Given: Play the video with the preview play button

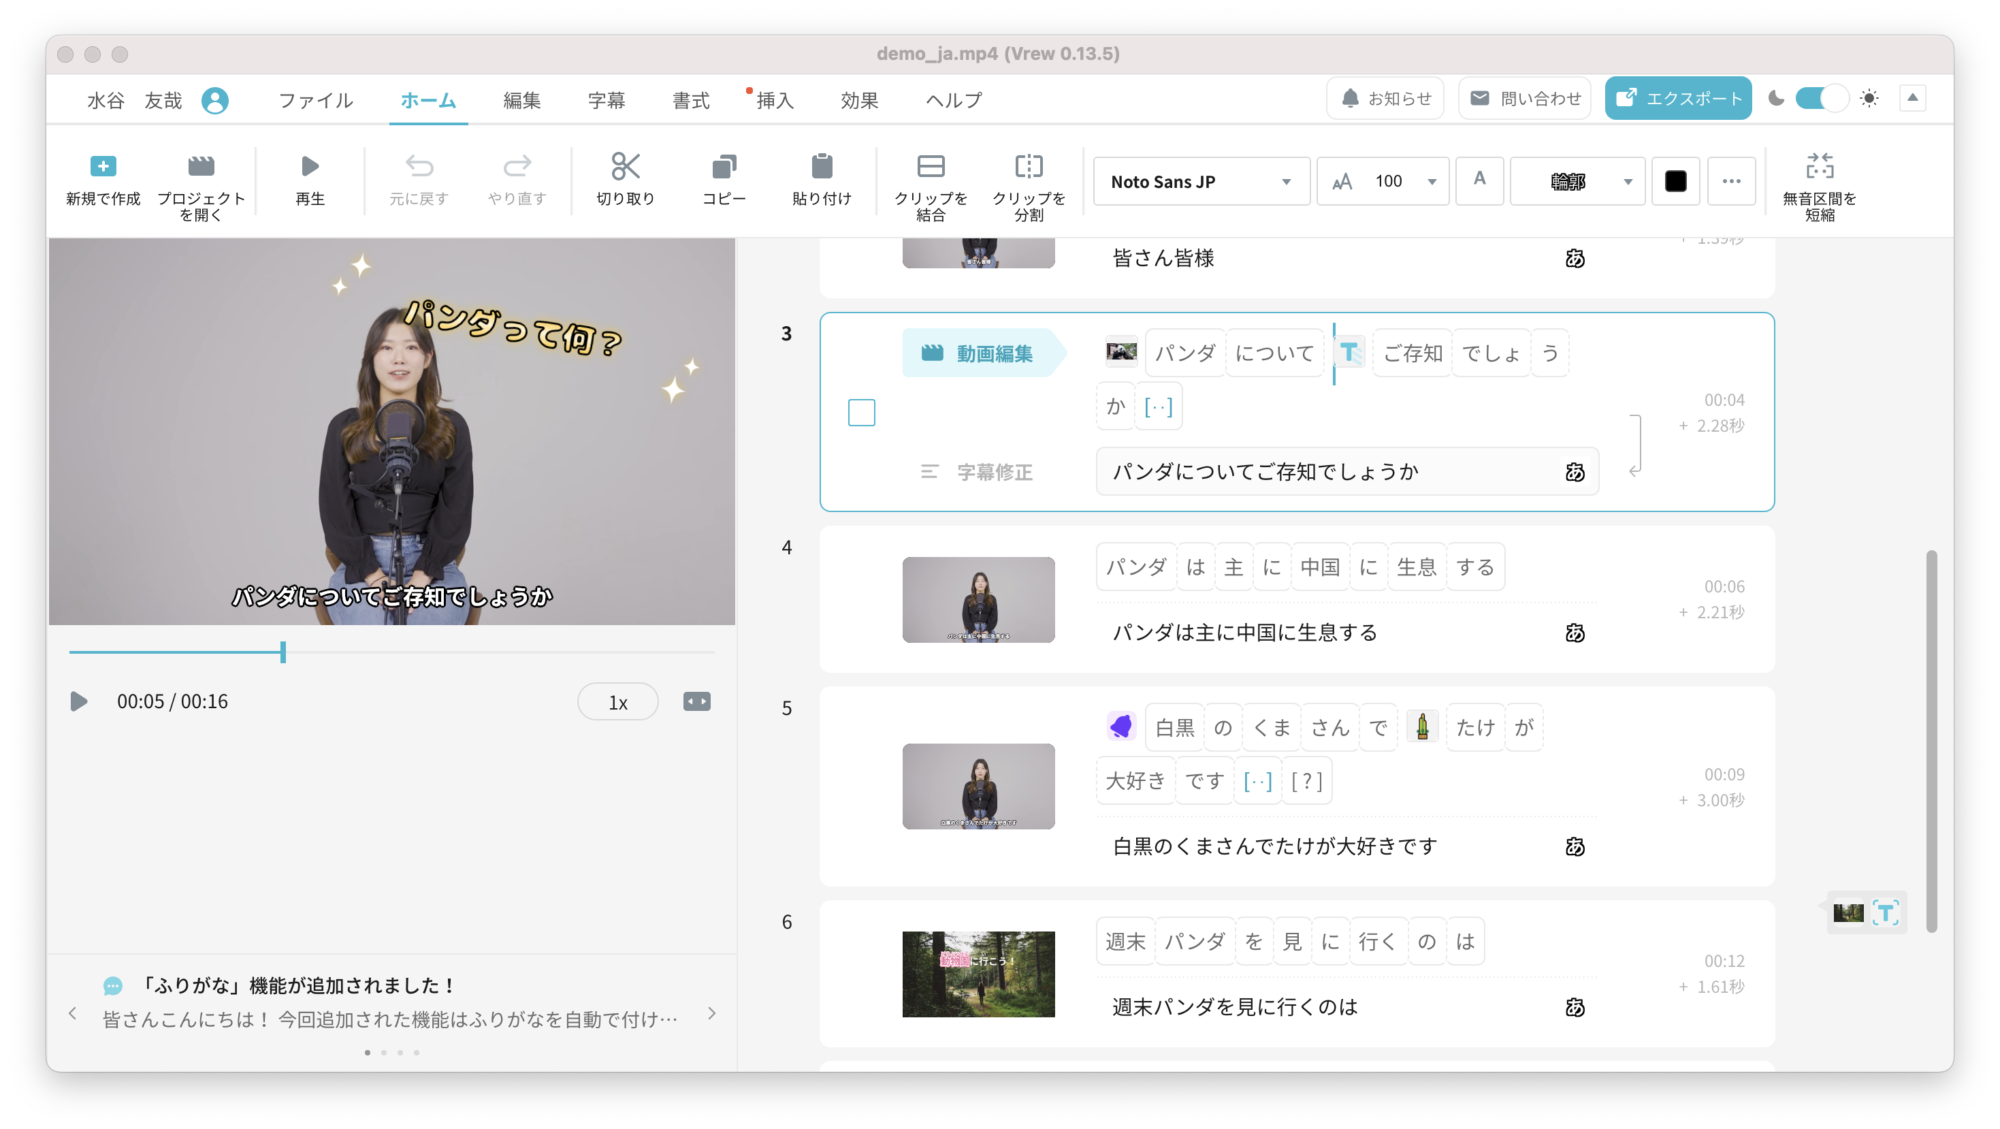Looking at the screenshot, I should point(78,702).
